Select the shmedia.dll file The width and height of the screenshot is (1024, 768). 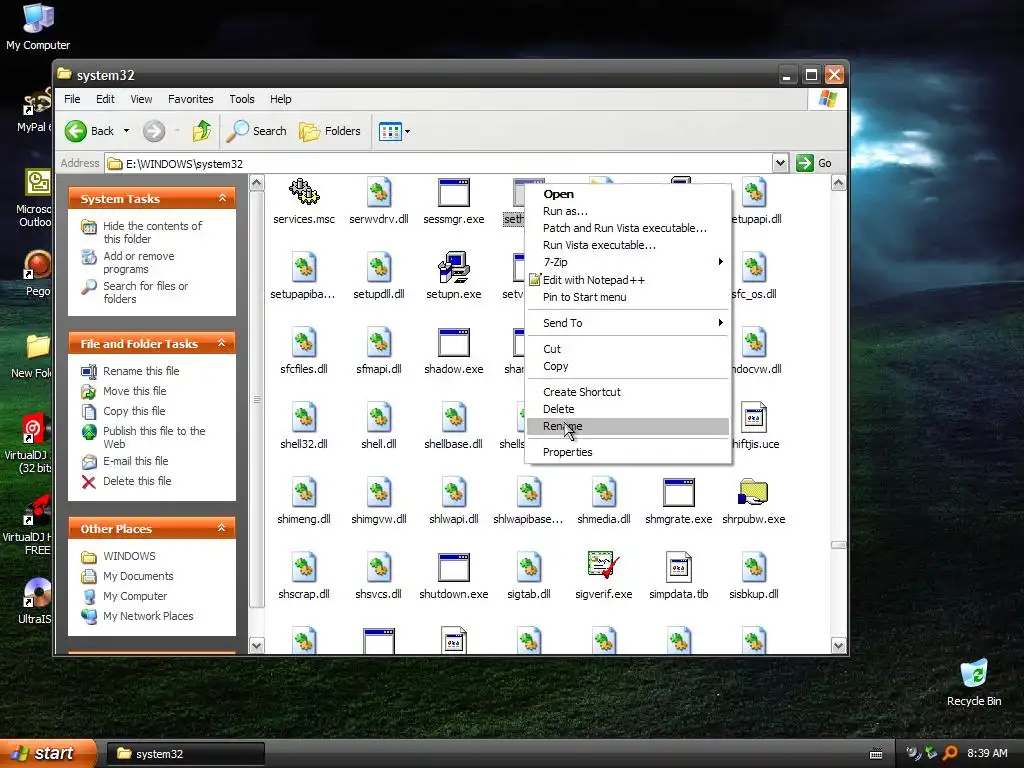(x=604, y=502)
